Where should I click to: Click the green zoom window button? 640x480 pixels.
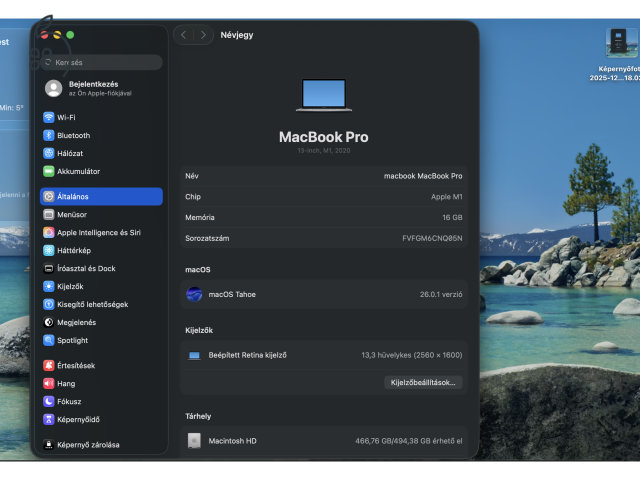click(x=70, y=35)
